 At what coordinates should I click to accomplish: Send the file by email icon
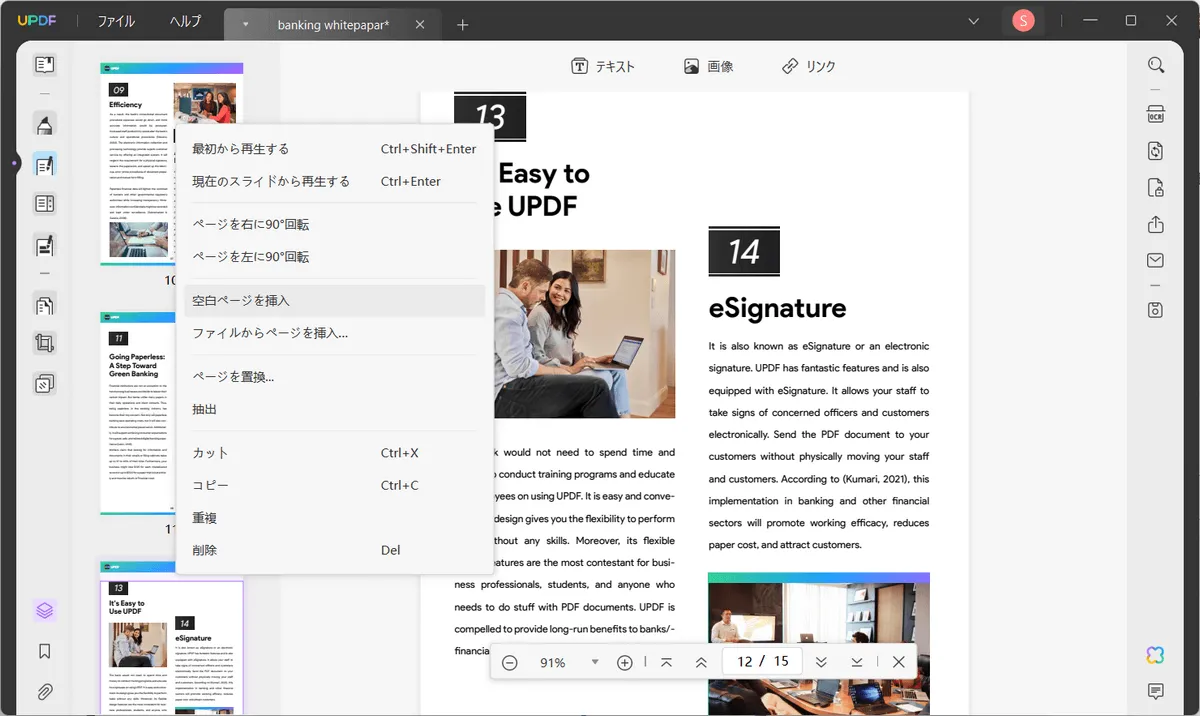pyautogui.click(x=1156, y=260)
